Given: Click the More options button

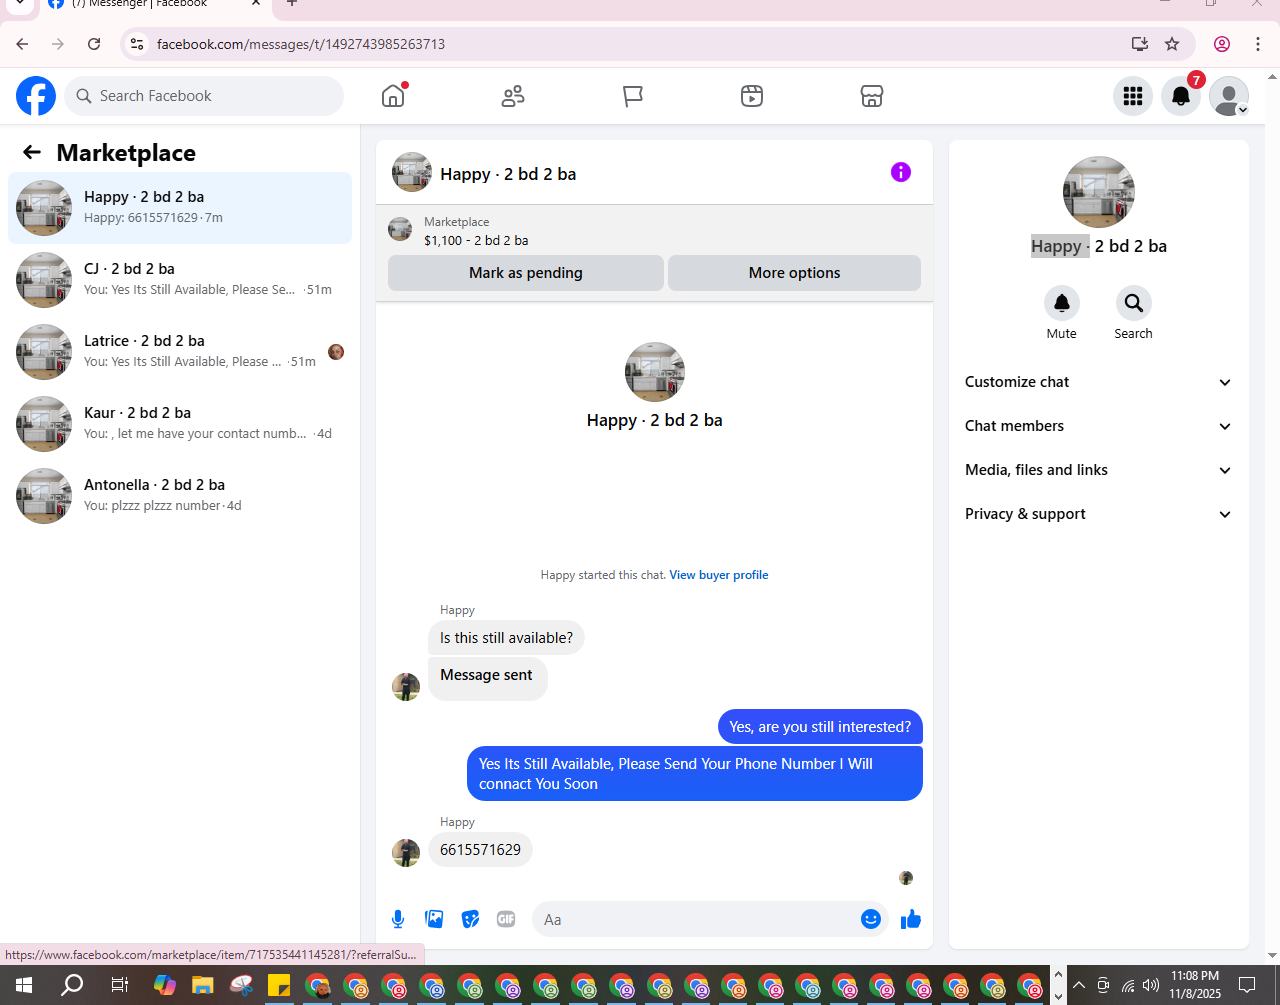Looking at the screenshot, I should [794, 273].
